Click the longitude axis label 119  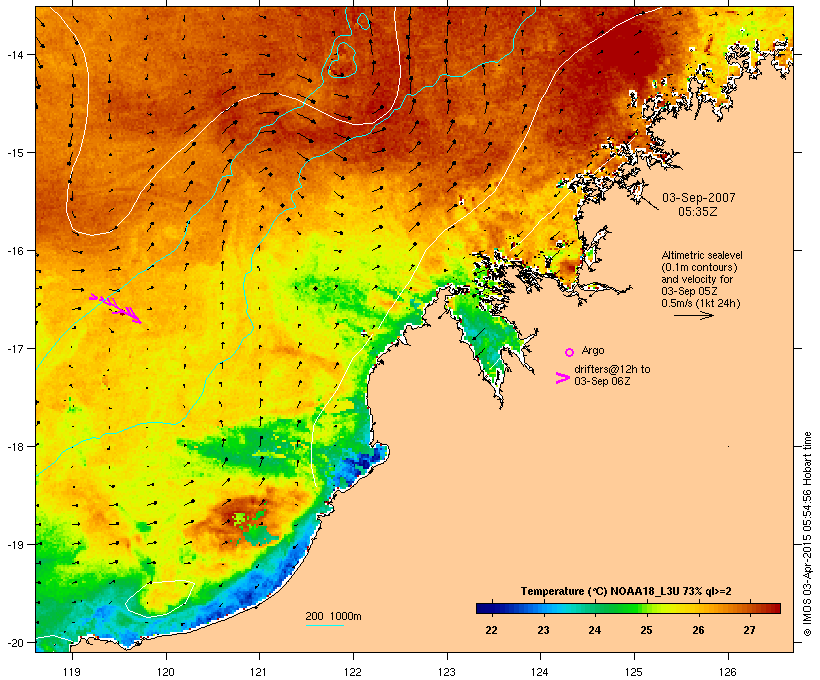72,672
